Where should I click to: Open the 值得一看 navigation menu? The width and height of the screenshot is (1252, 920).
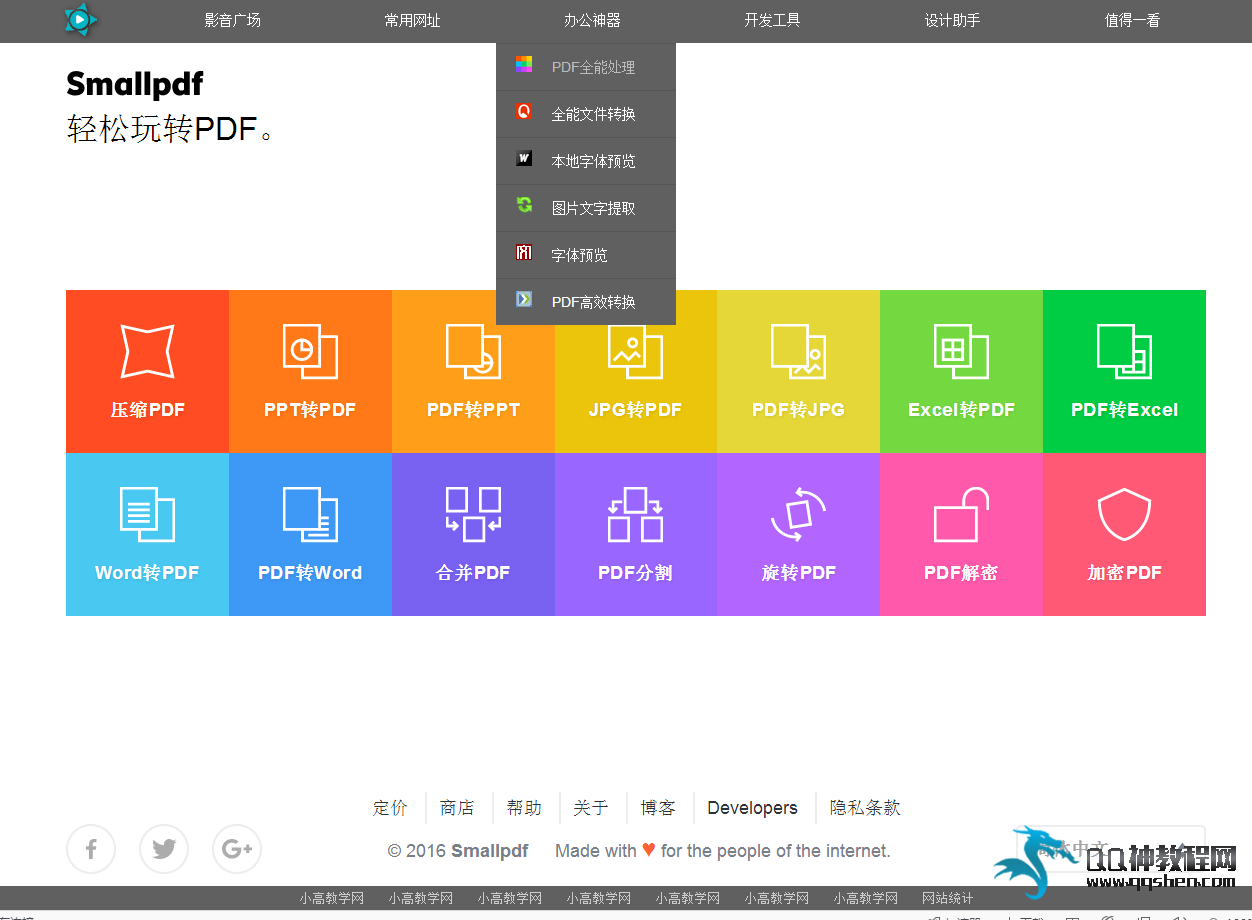(x=1132, y=20)
